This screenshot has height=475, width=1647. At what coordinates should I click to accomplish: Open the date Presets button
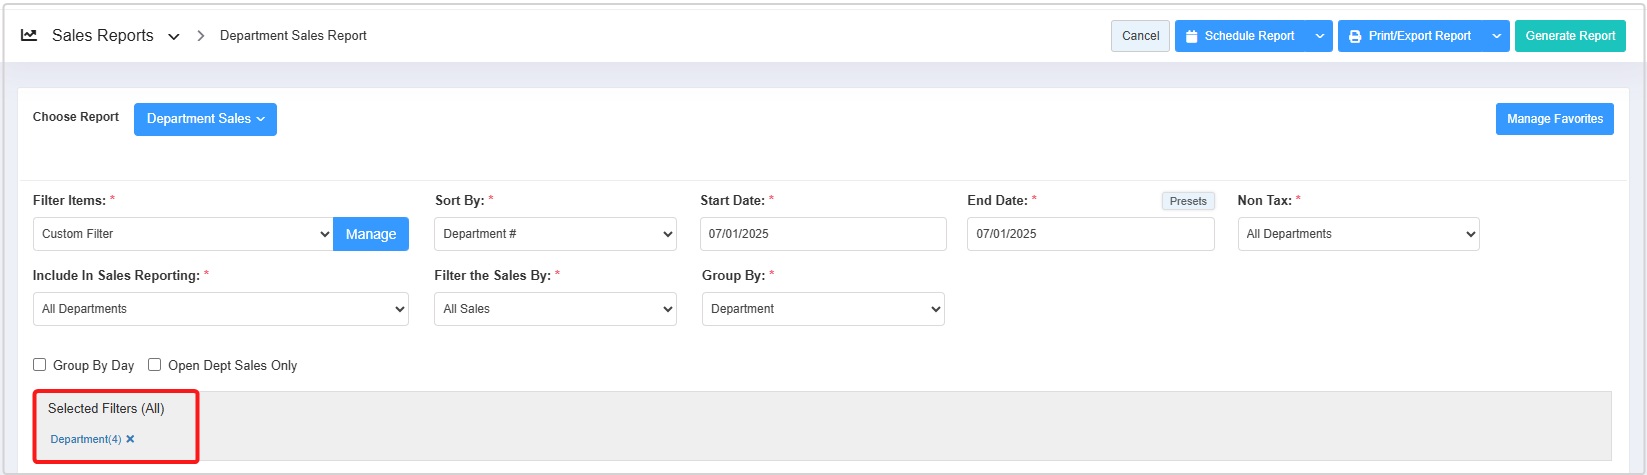click(x=1188, y=201)
